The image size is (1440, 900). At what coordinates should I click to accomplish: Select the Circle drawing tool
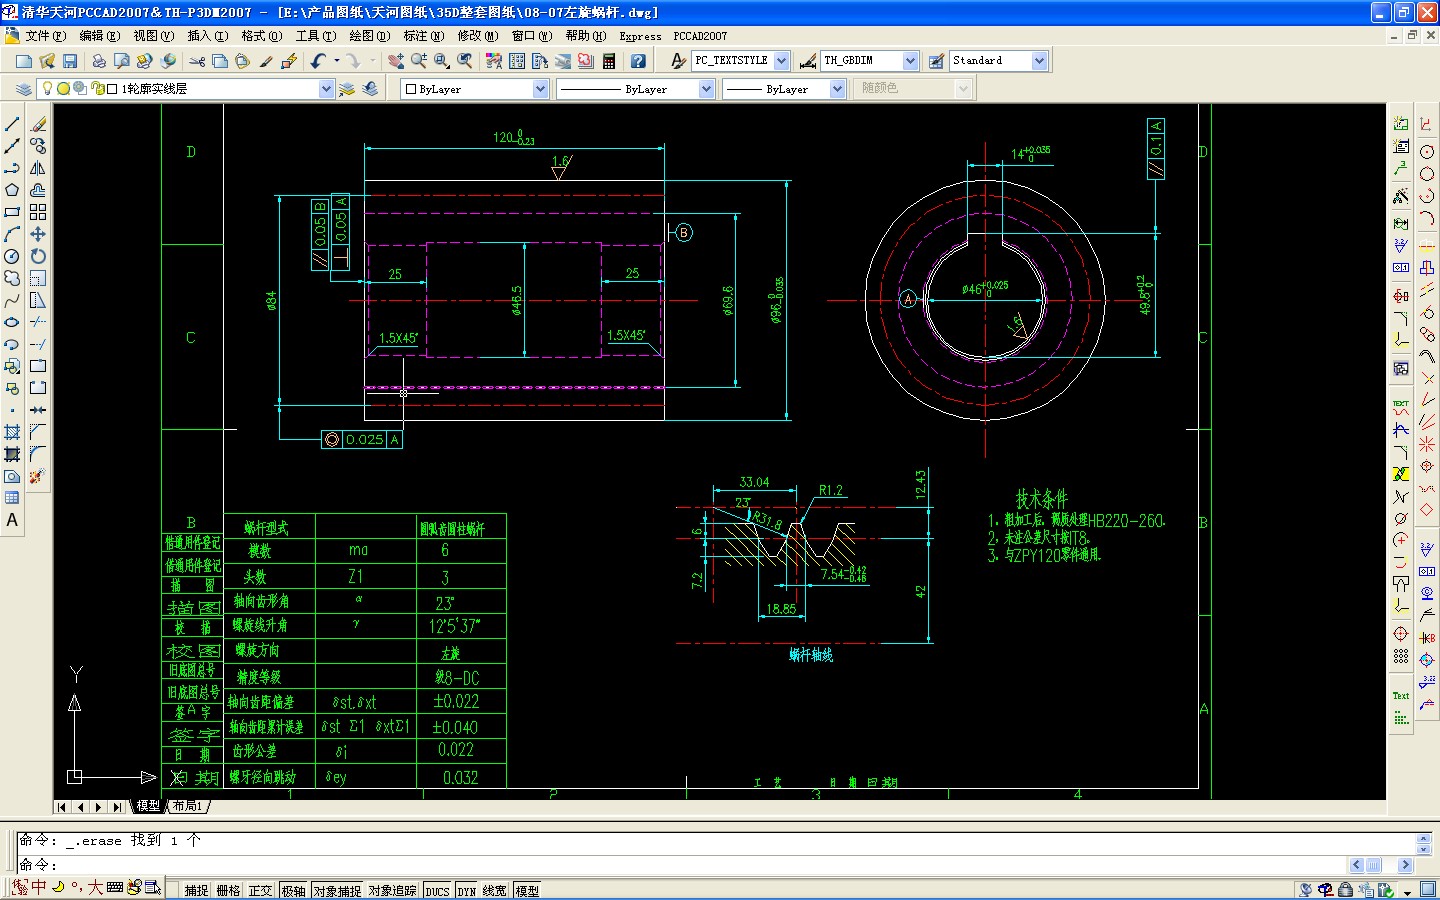(12, 256)
